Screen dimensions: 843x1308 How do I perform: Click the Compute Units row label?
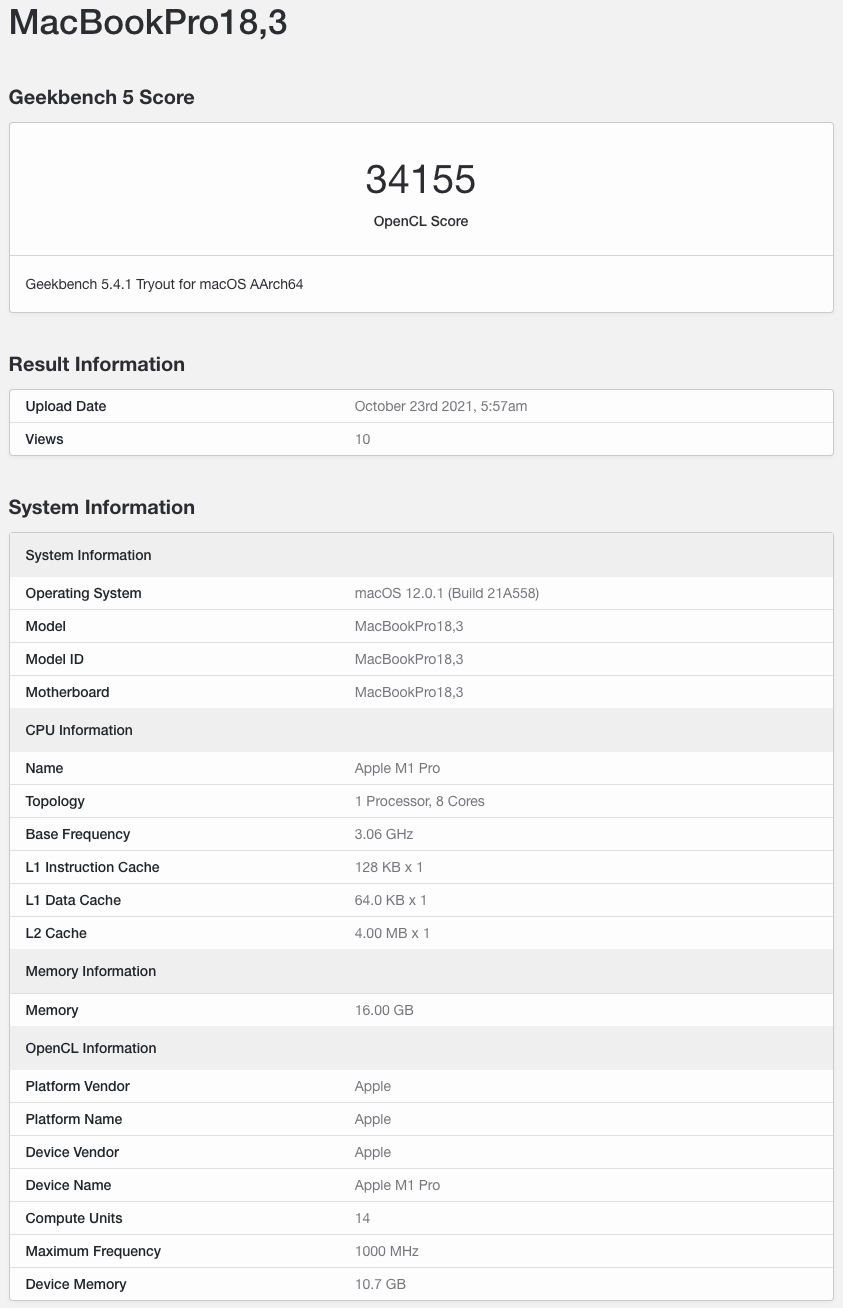point(73,1218)
